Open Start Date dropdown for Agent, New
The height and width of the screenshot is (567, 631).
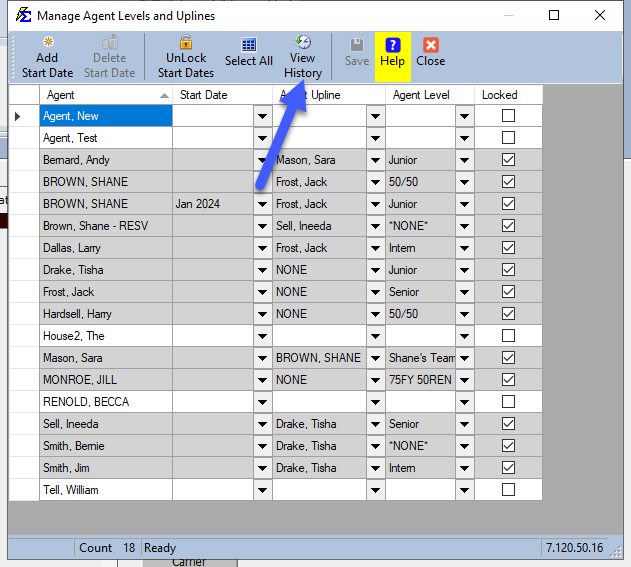263,116
